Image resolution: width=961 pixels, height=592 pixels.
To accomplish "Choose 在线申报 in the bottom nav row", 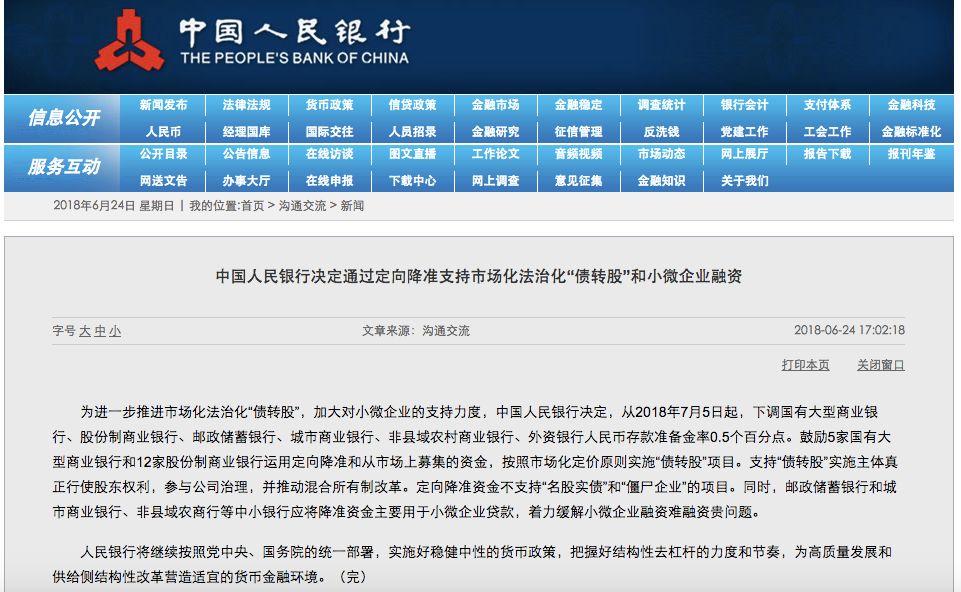I will [330, 181].
